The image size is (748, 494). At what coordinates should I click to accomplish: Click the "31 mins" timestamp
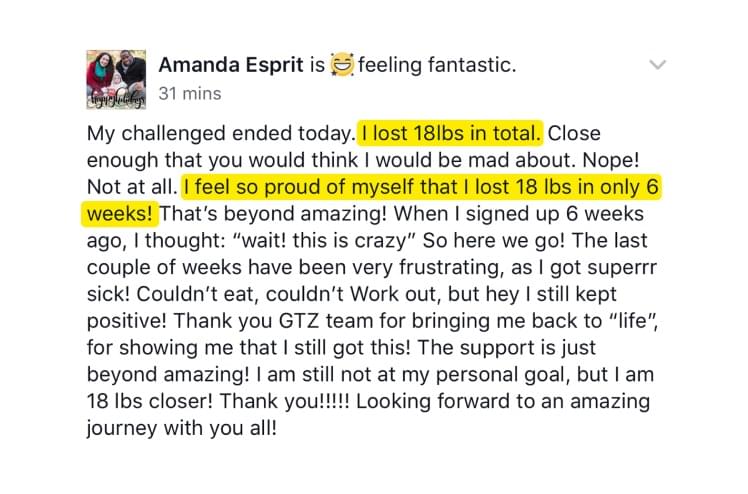(x=190, y=94)
